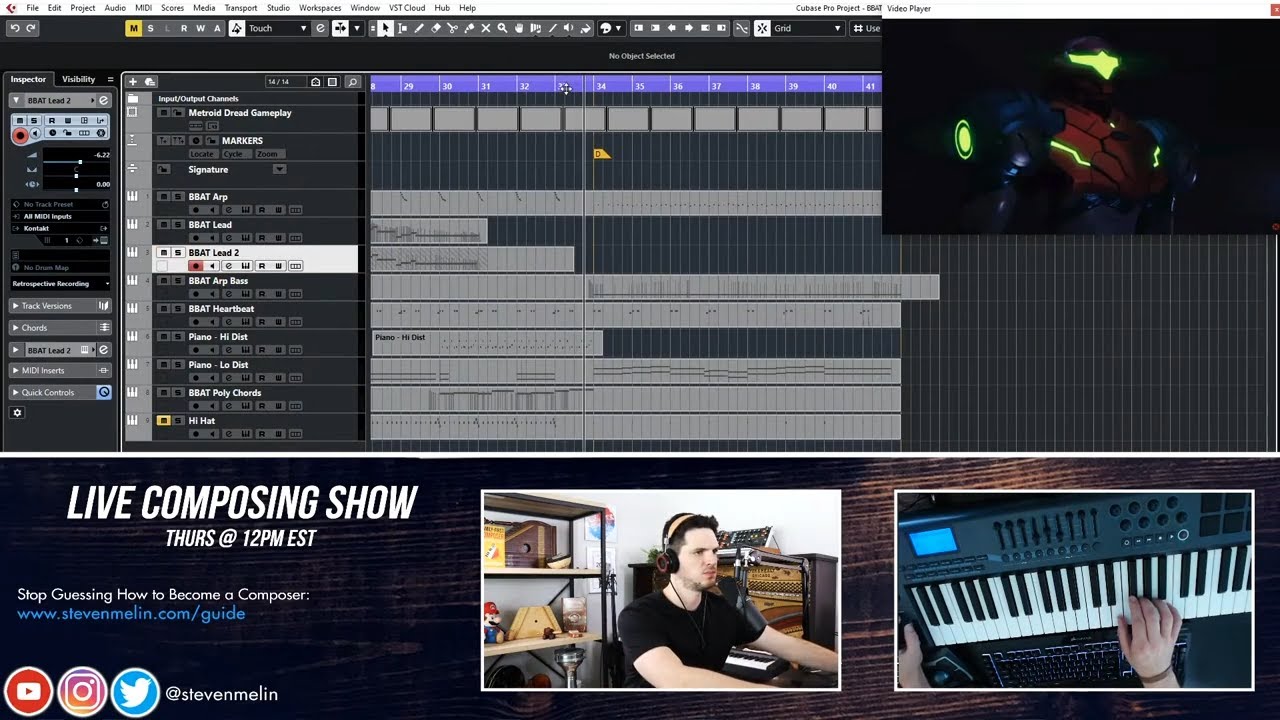
Task: Select the Mute X tool
Action: coord(486,28)
